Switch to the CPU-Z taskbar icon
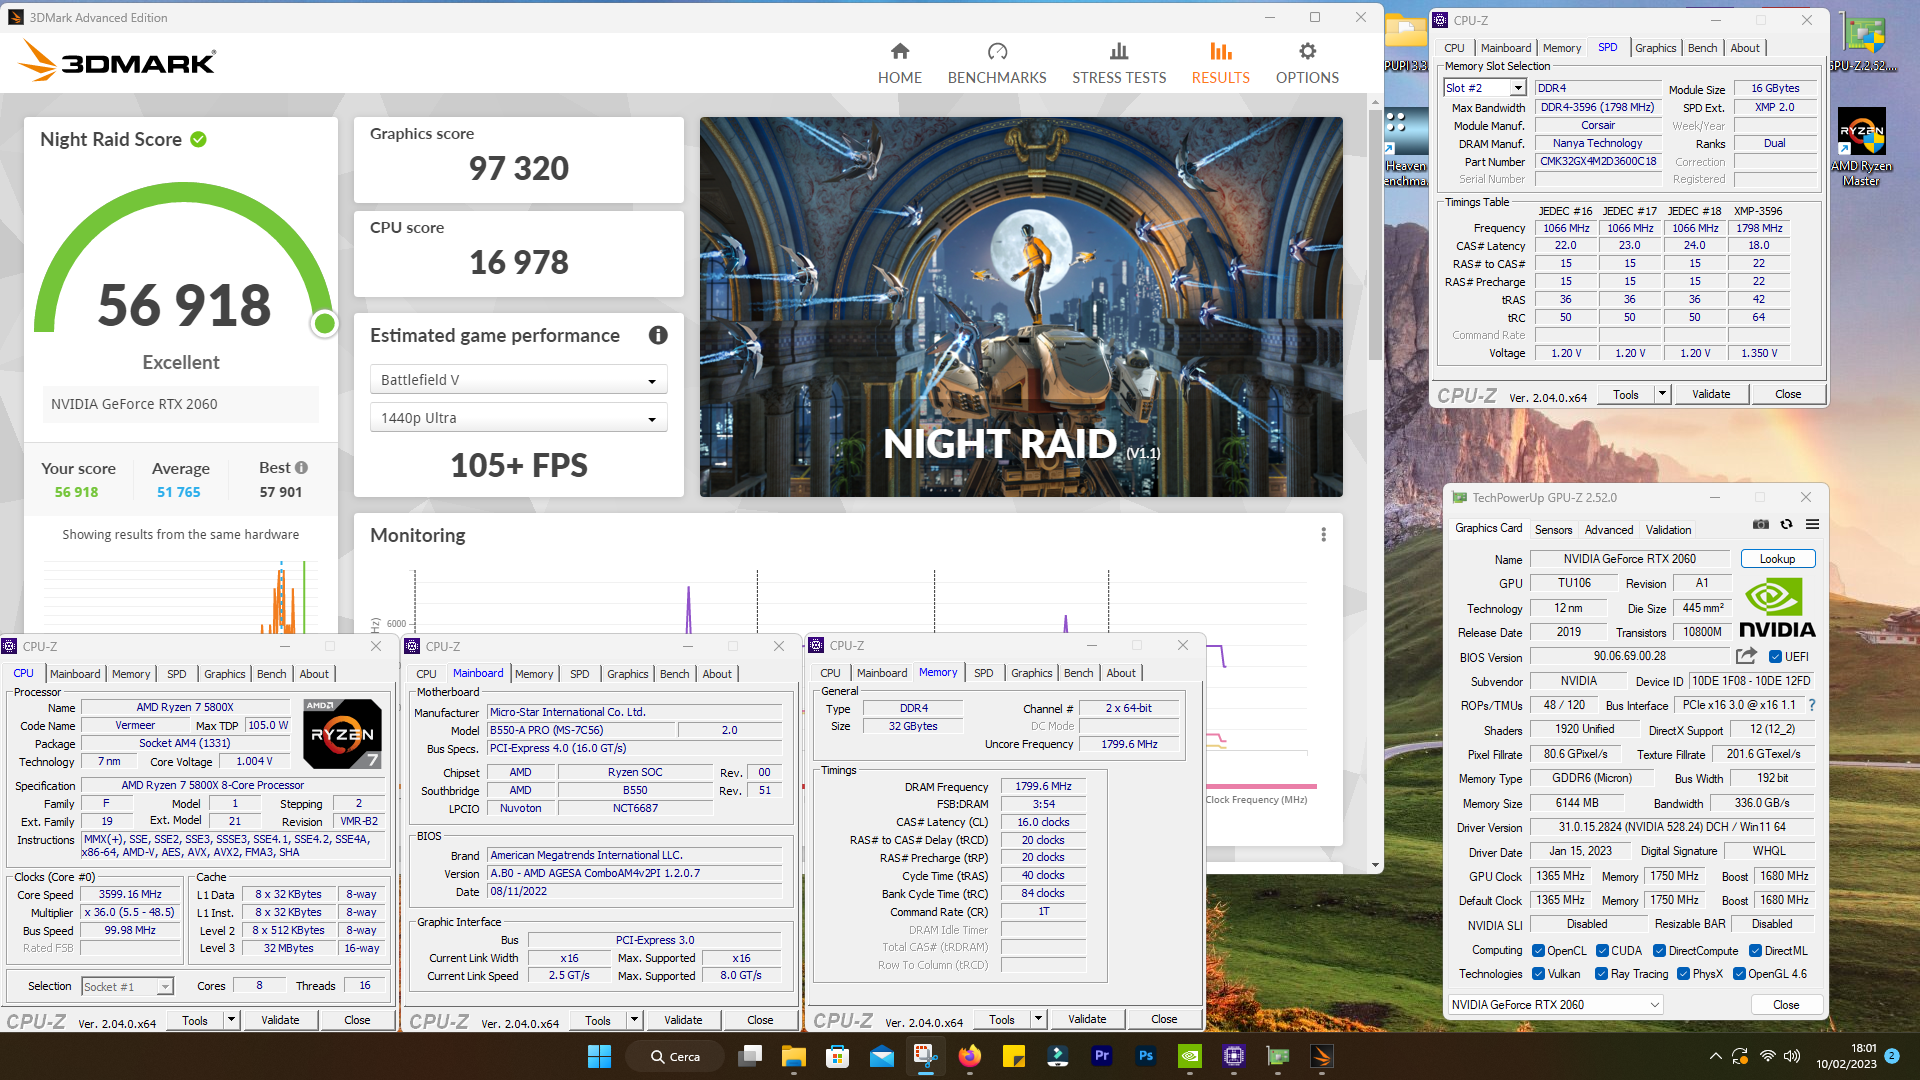The width and height of the screenshot is (1920, 1080). pyautogui.click(x=1233, y=1056)
